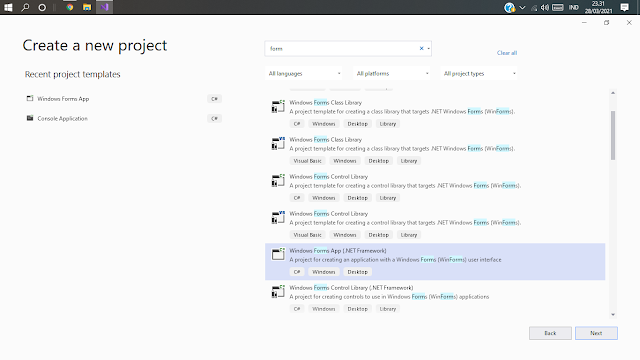Image resolution: width=640 pixels, height=360 pixels.
Task: Click the Next button
Action: click(x=596, y=333)
